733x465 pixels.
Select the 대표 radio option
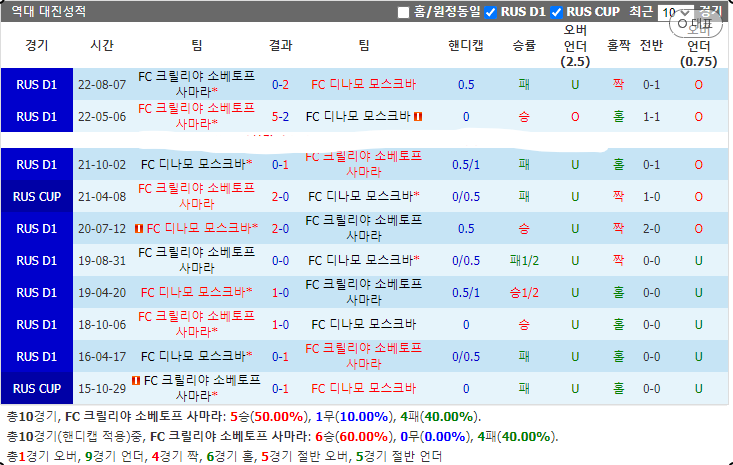(683, 23)
